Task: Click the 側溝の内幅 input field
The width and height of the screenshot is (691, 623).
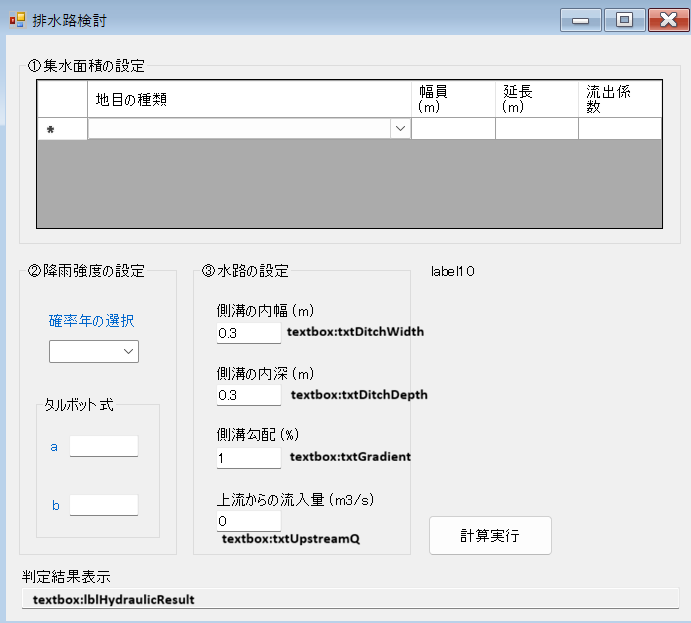Action: 248,333
